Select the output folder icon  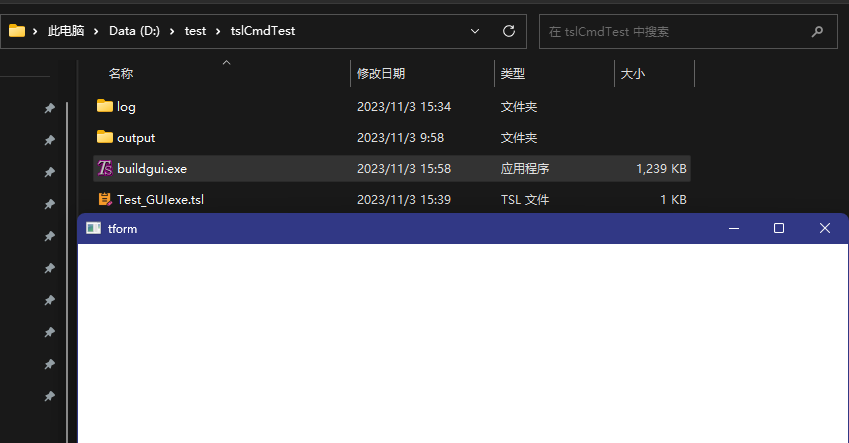(x=105, y=137)
